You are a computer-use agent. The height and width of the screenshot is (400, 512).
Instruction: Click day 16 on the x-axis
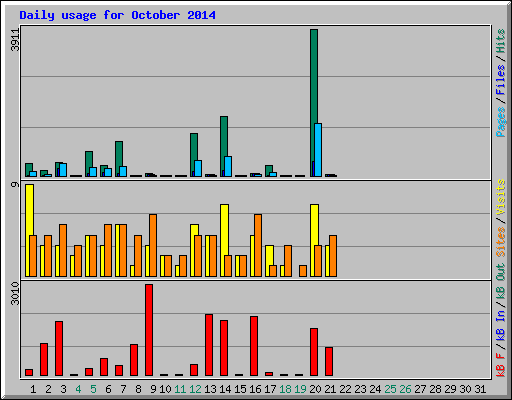[255, 389]
